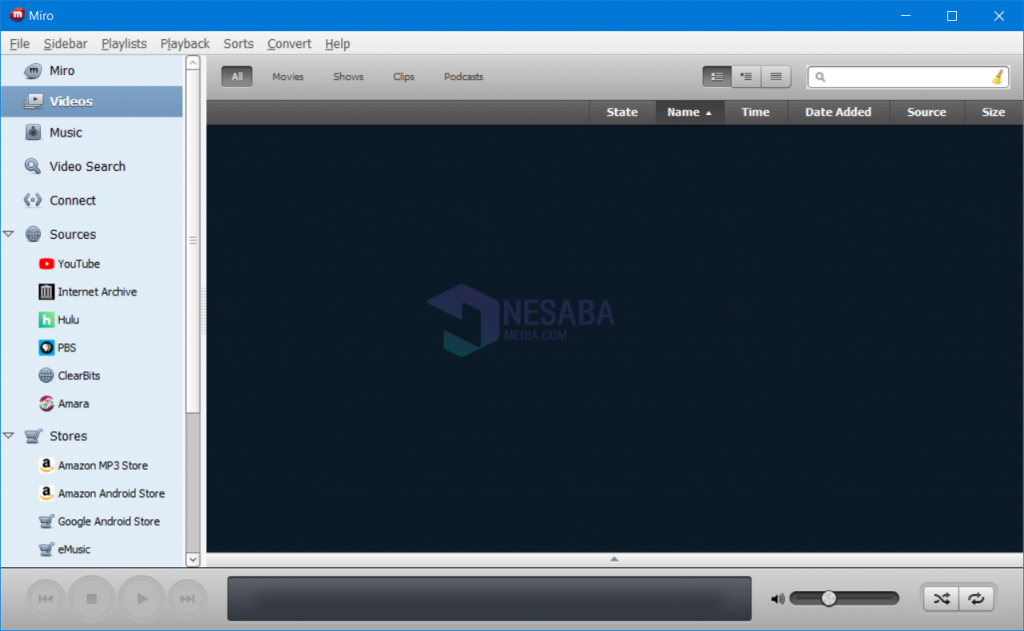Click the Amara source icon

coord(46,404)
